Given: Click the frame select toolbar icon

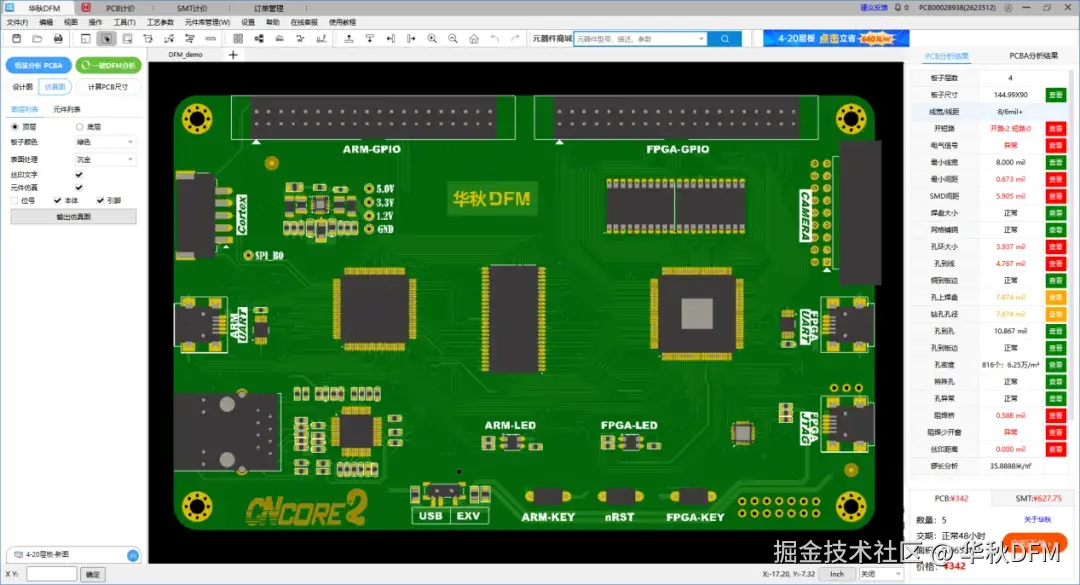Looking at the screenshot, I should 127,39.
